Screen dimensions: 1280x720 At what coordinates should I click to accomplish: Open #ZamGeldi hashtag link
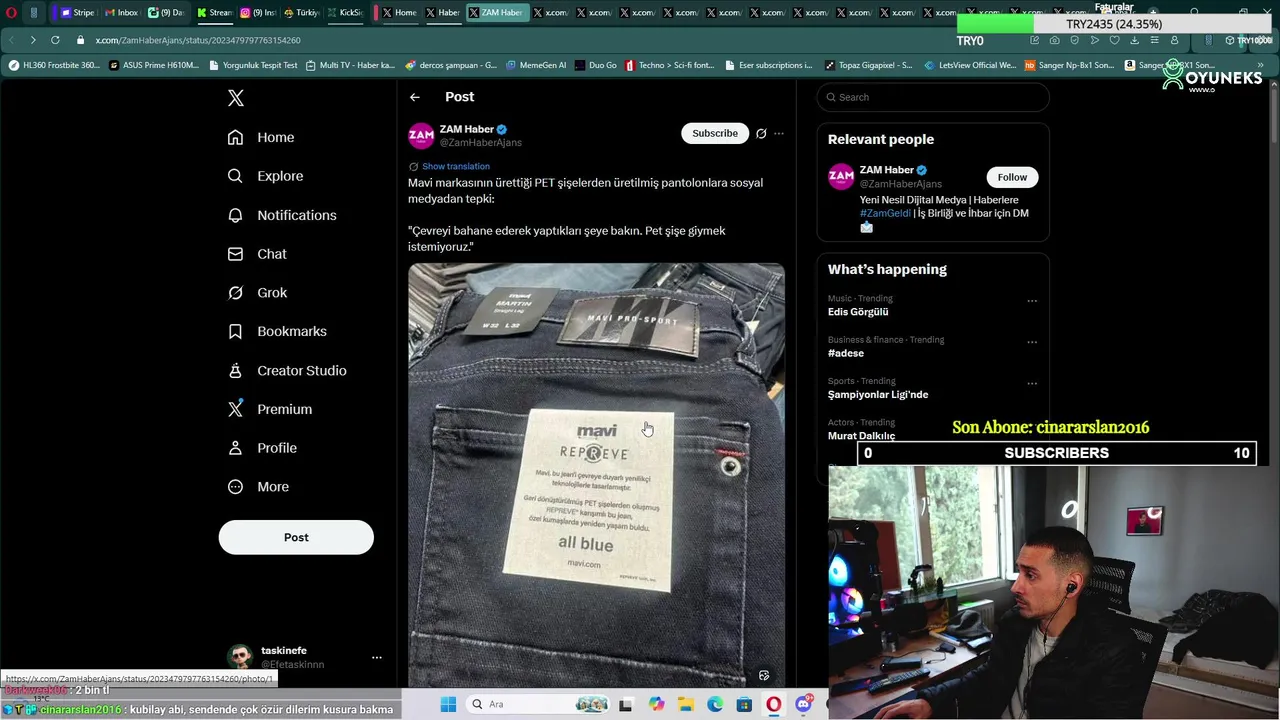885,213
